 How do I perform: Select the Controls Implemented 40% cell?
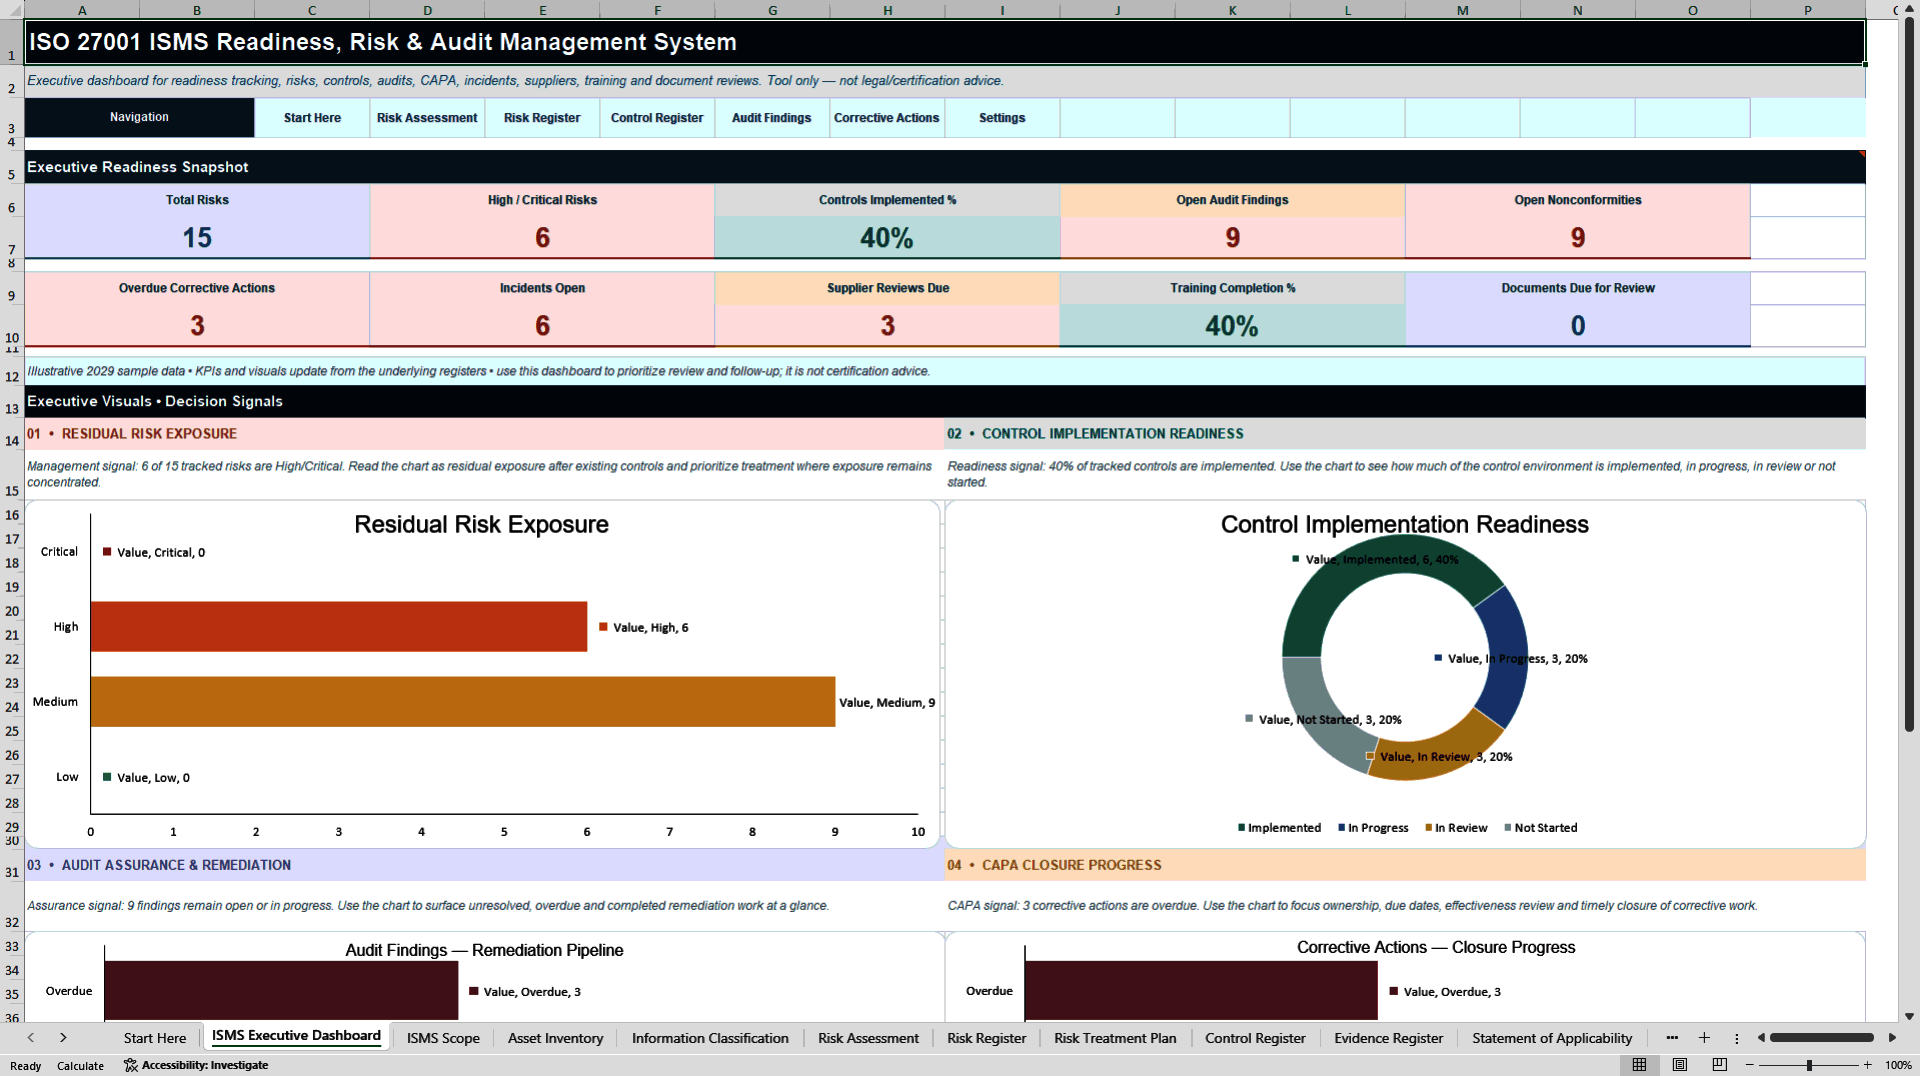tap(887, 238)
